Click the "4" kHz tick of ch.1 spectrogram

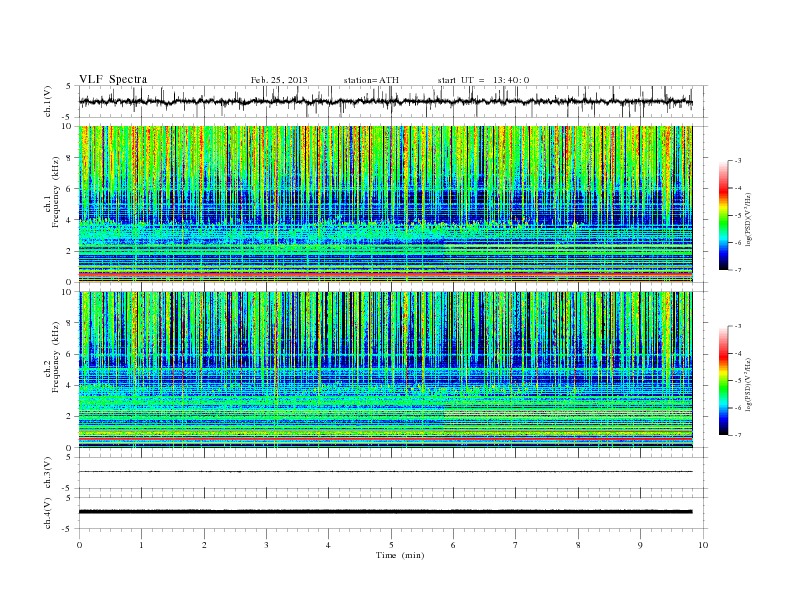pos(70,220)
